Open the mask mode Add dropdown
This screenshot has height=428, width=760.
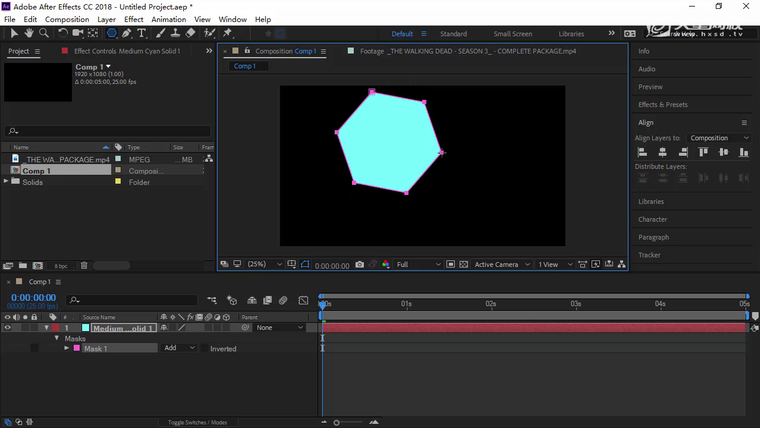tap(176, 349)
